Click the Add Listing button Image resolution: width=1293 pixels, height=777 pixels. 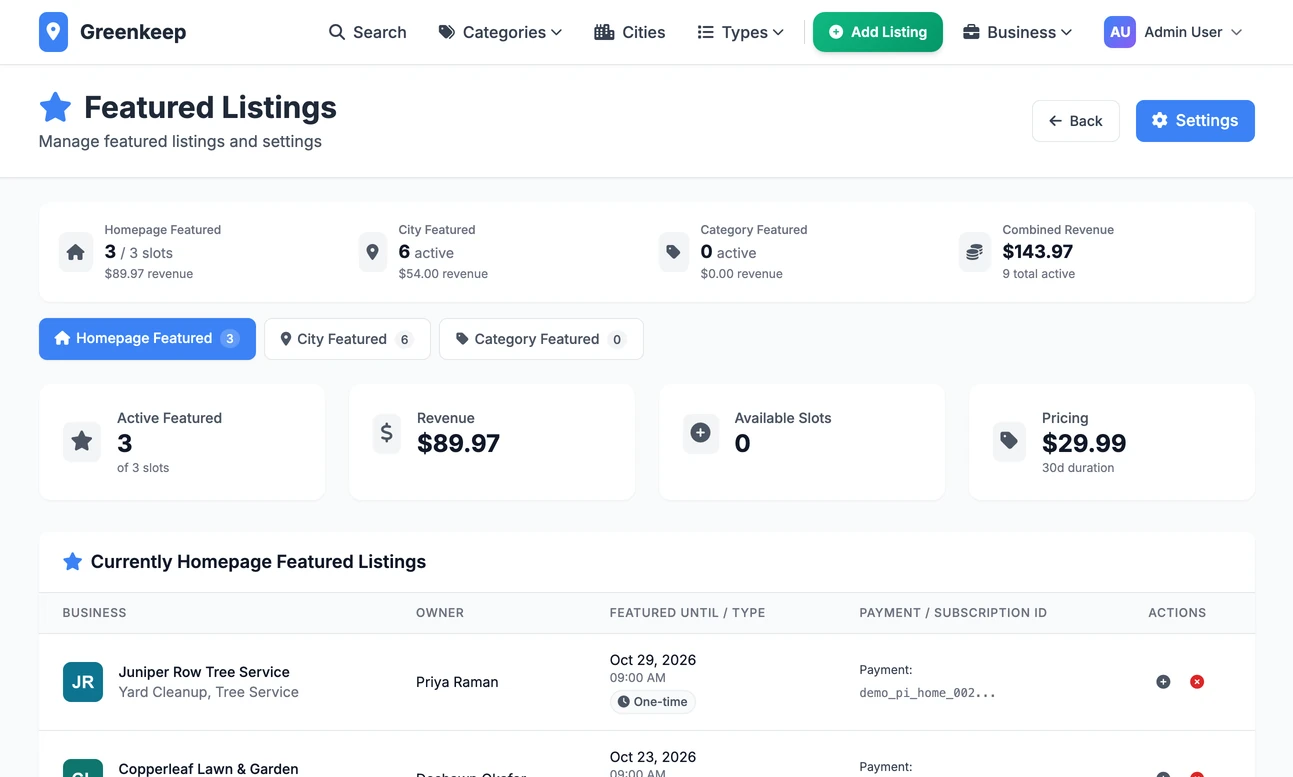click(x=878, y=32)
